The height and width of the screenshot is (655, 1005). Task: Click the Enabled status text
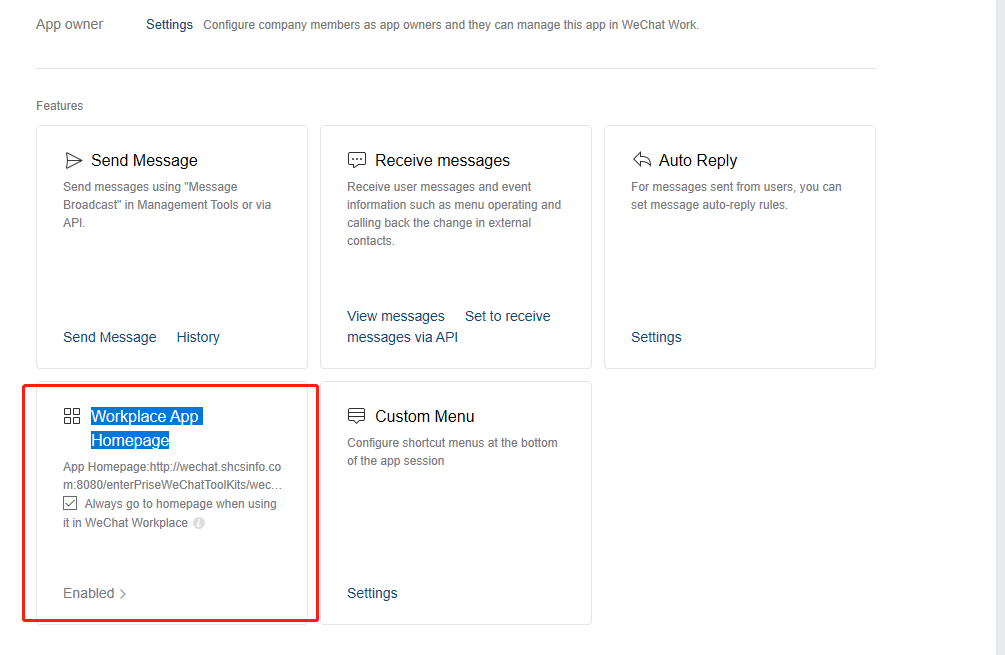pos(89,593)
